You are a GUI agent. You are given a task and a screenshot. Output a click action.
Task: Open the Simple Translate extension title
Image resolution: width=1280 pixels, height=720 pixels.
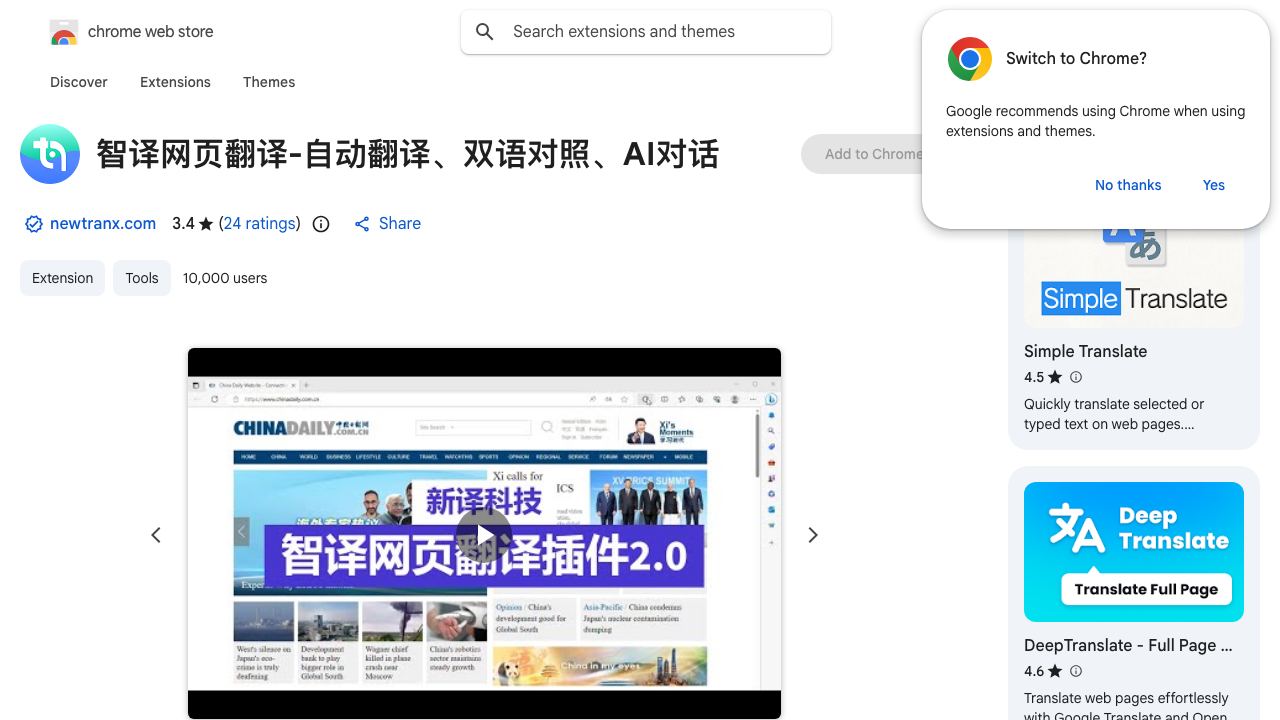pos(1085,351)
